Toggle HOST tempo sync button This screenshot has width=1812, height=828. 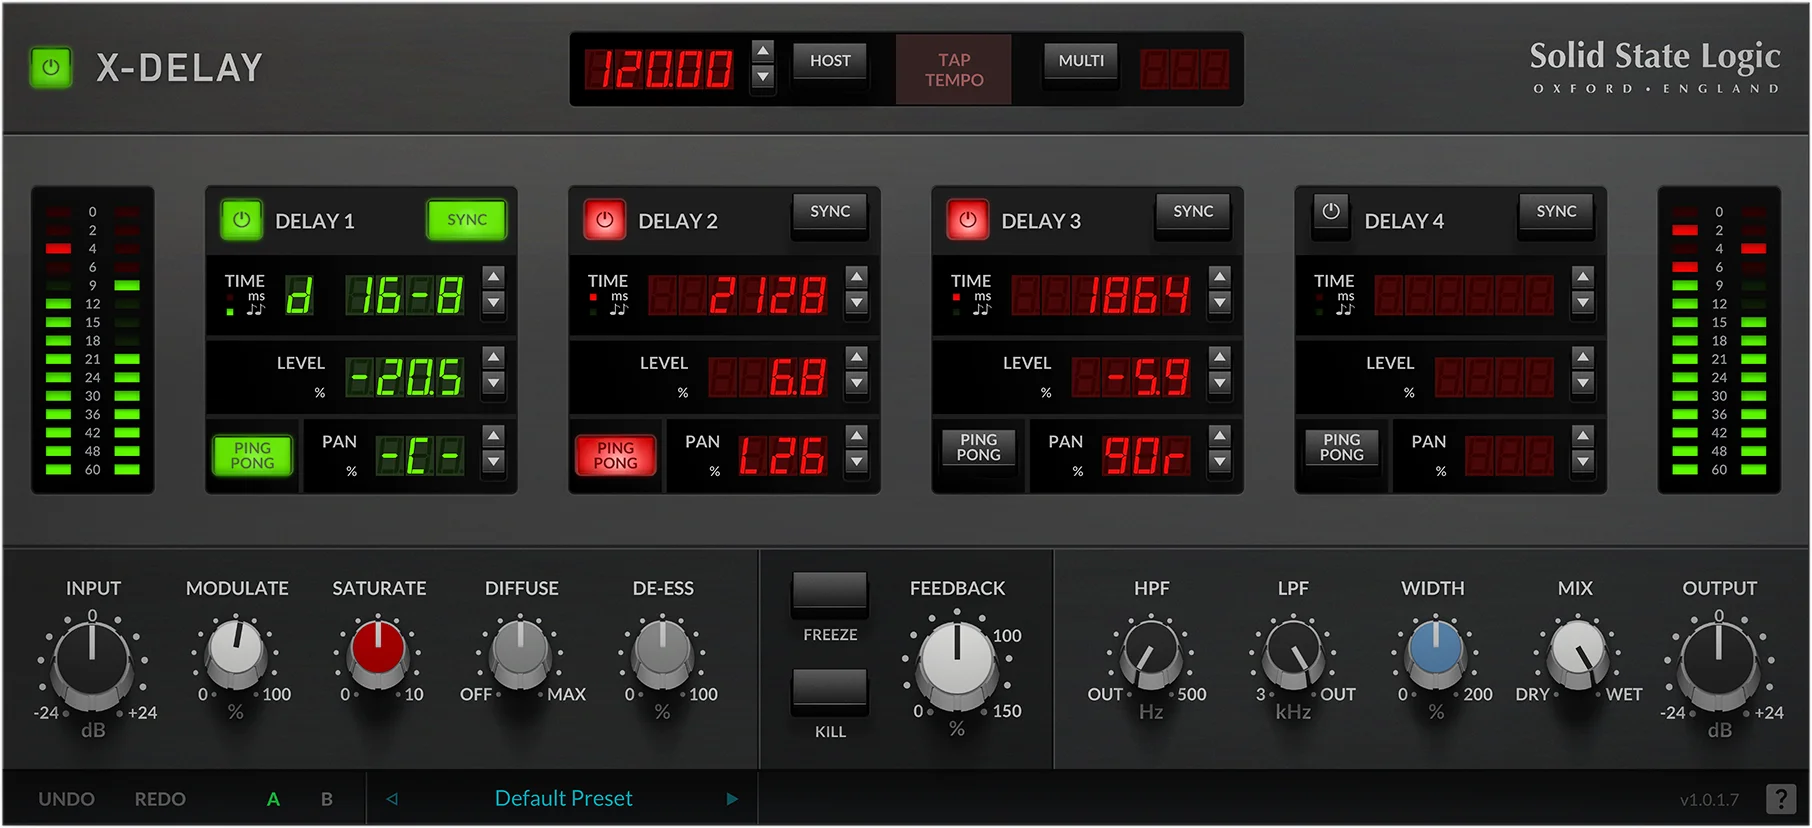pos(830,61)
